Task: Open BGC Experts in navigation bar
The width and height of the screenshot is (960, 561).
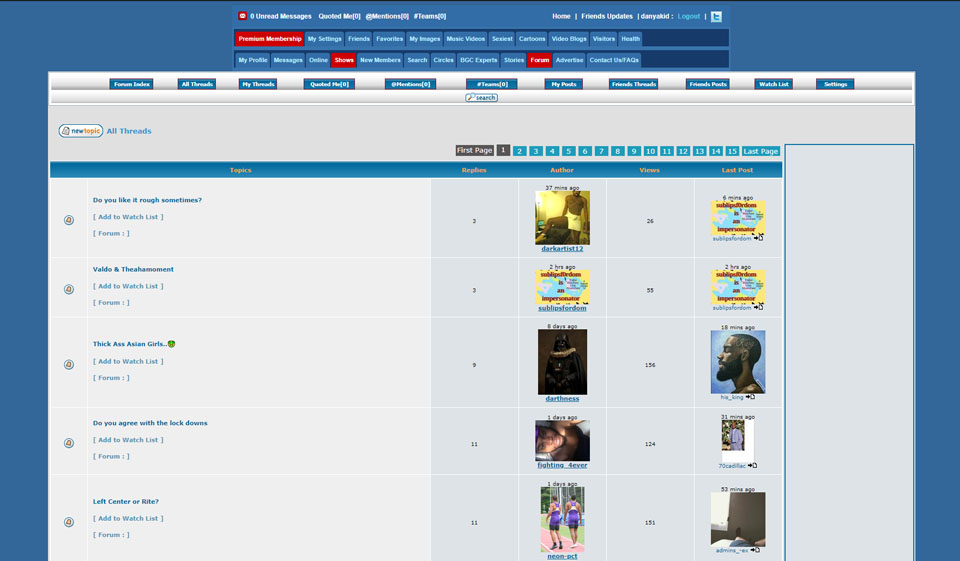Action: coord(478,60)
